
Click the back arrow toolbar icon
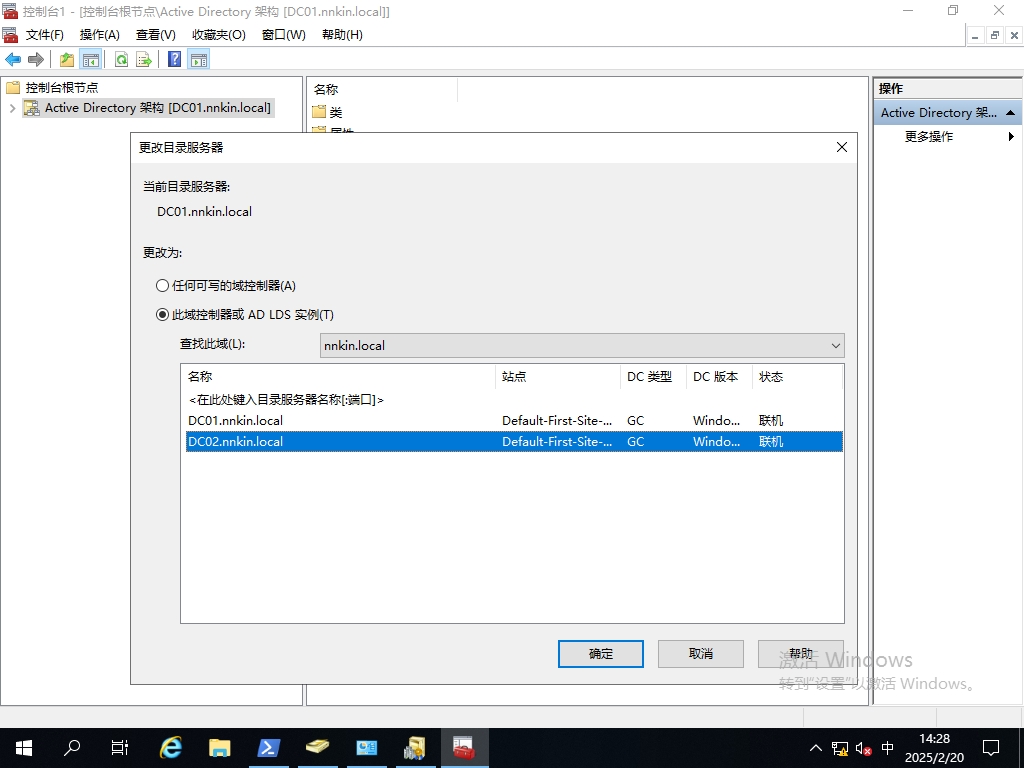pos(13,60)
